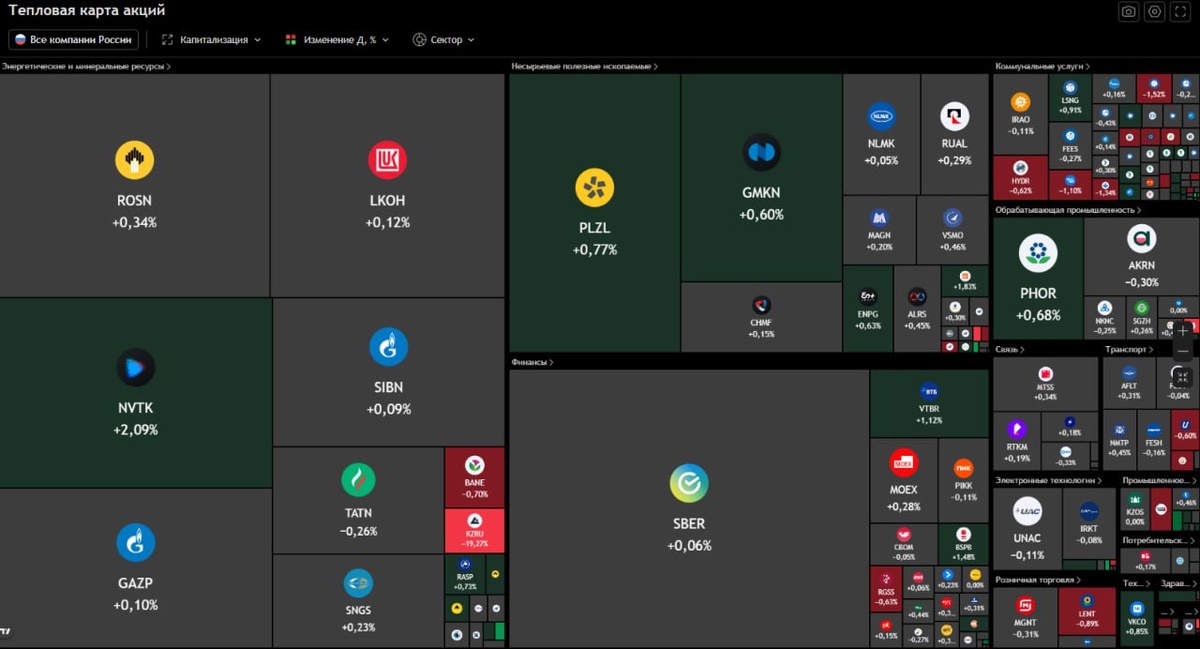Open heatmap settings hexagon icon
This screenshot has height=649, width=1200.
pyautogui.click(x=1154, y=11)
